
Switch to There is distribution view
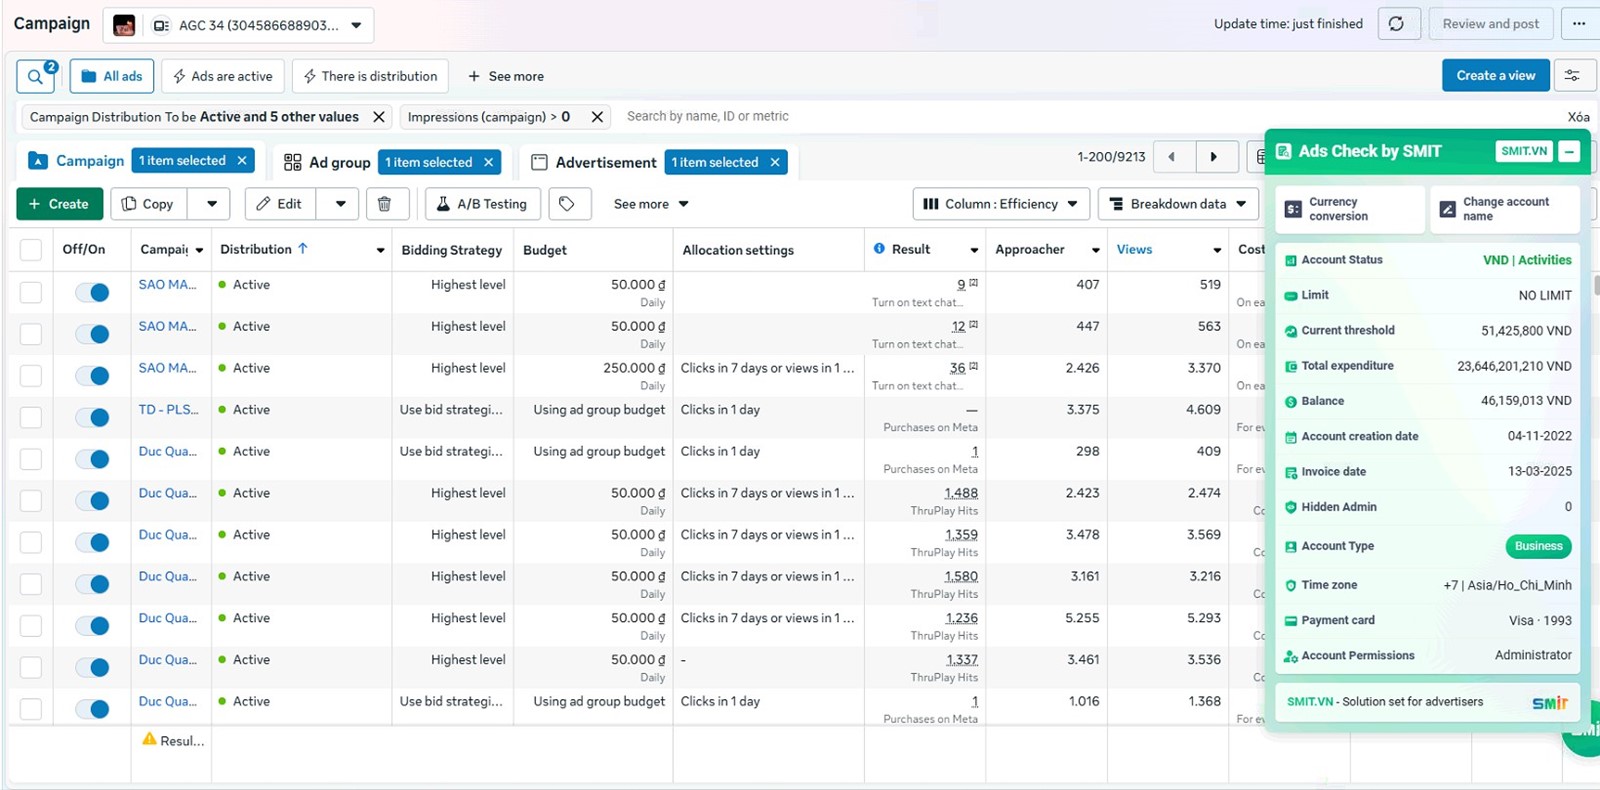370,76
